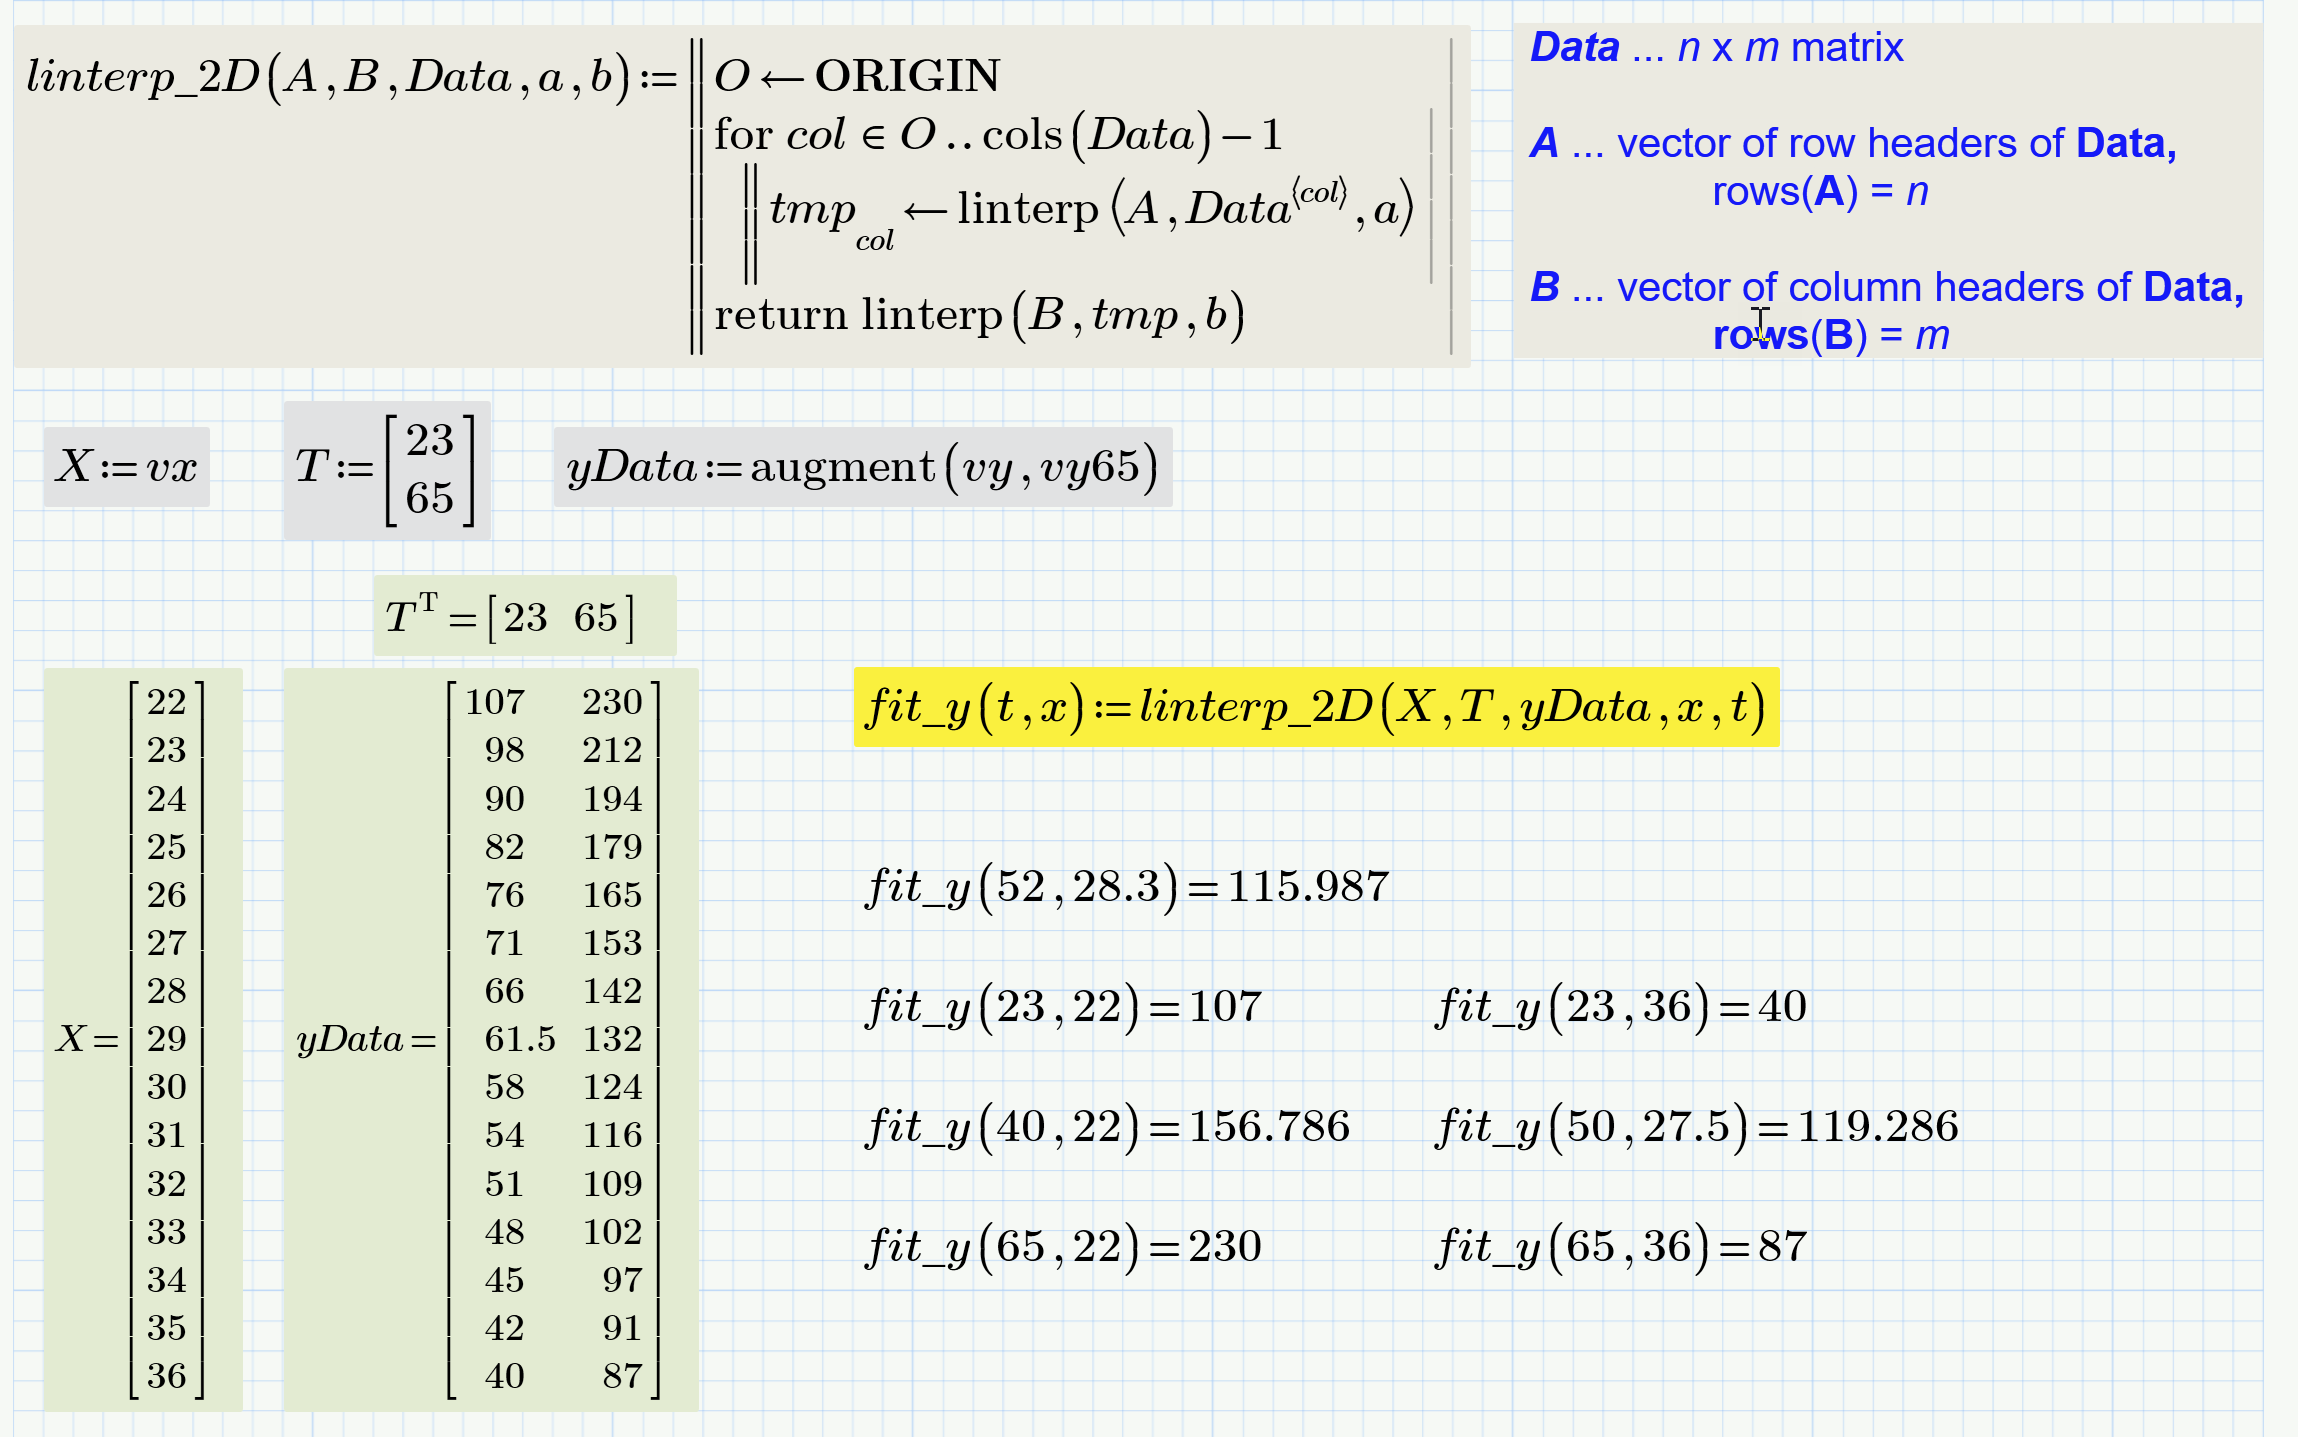Image resolution: width=2298 pixels, height=1437 pixels.
Task: Click the blue 'Data ... n x m matrix' text
Action: pyautogui.click(x=1716, y=48)
